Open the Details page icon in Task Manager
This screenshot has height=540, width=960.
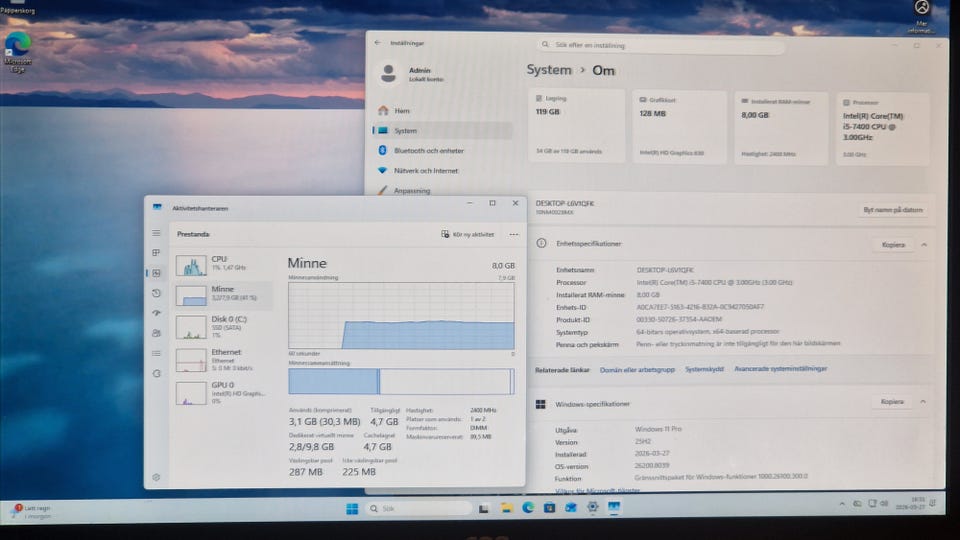[156, 353]
